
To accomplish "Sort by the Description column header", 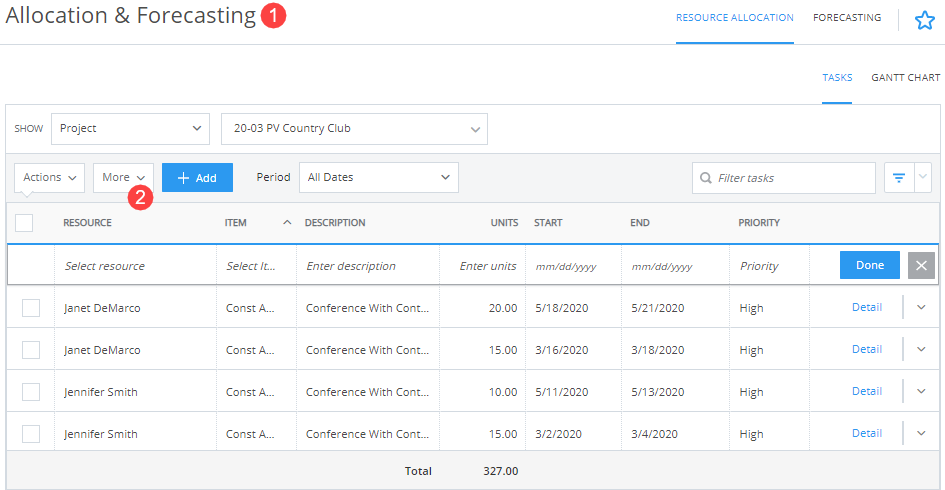I will 335,223.
